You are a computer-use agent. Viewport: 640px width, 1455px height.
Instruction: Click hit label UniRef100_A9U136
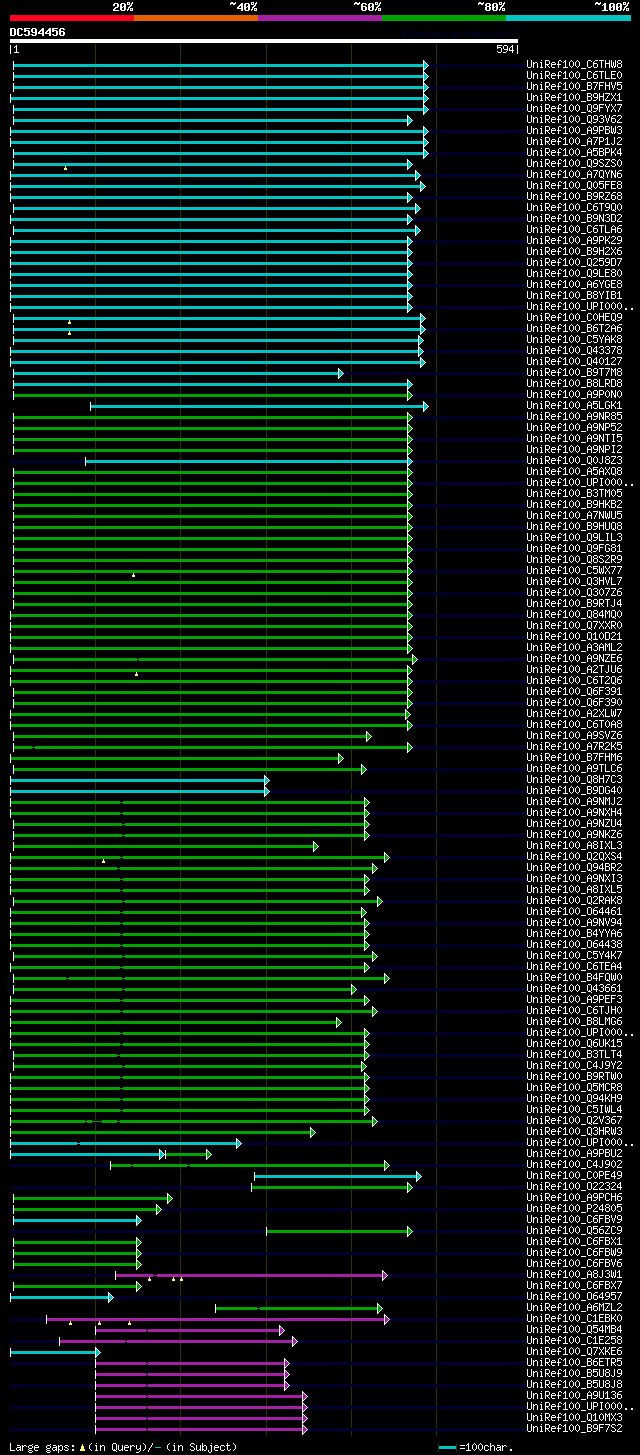(x=574, y=1395)
